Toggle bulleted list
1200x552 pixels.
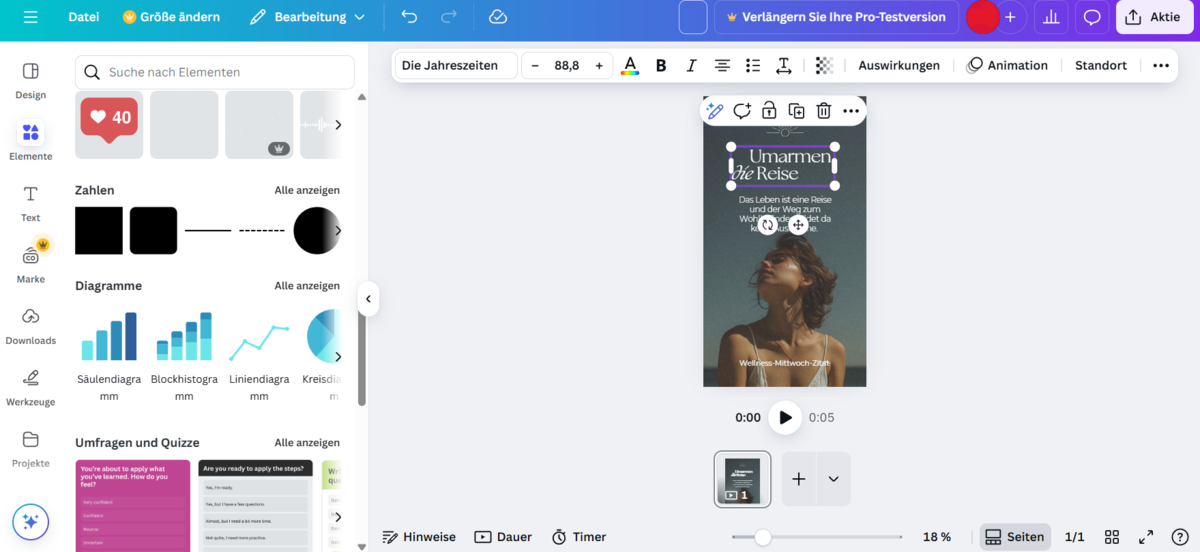[753, 66]
